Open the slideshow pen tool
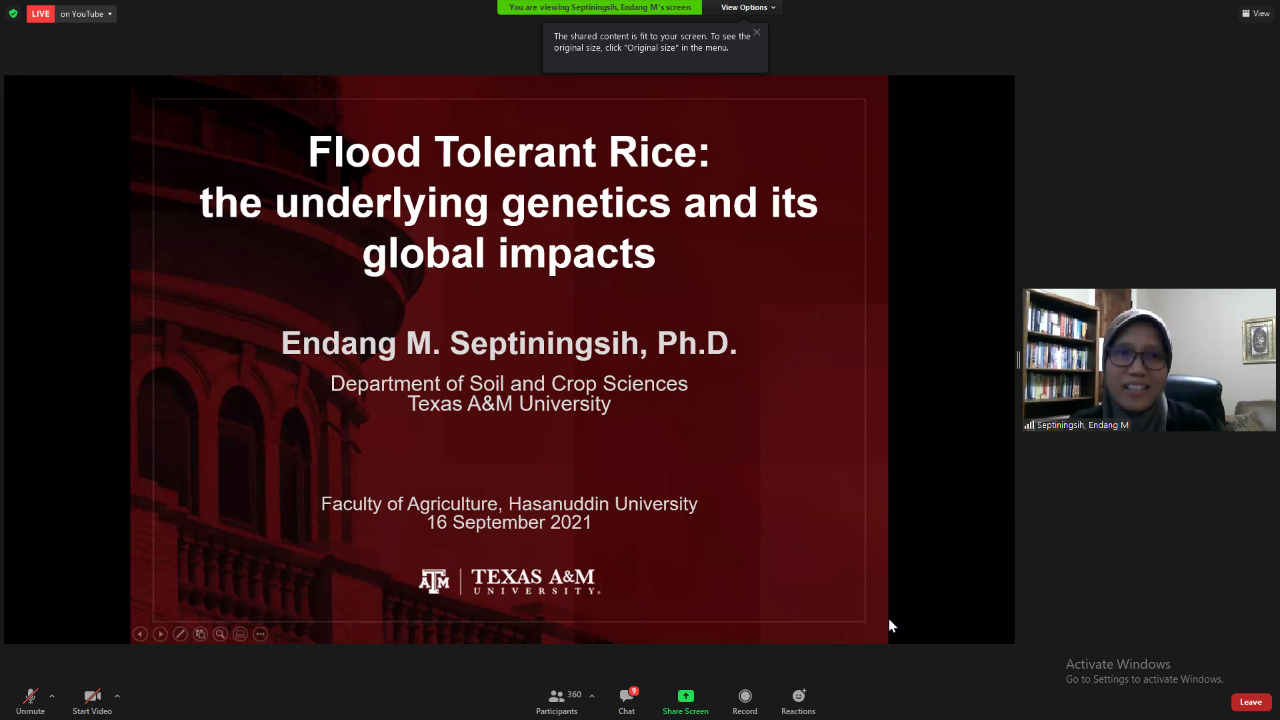Image resolution: width=1280 pixels, height=720 pixels. pos(180,634)
